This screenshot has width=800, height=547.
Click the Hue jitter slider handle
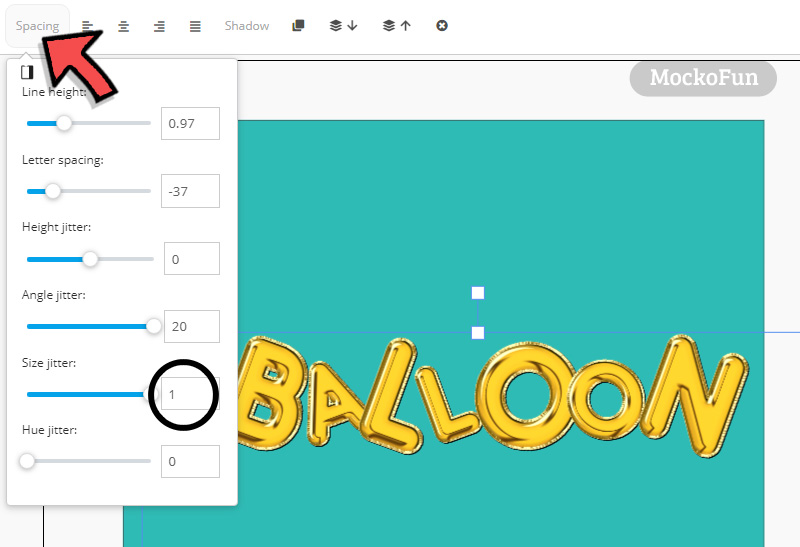[x=27, y=461]
